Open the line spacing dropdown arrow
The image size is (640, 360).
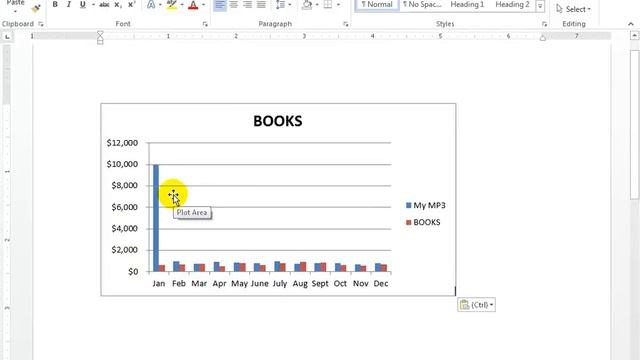(x=290, y=5)
